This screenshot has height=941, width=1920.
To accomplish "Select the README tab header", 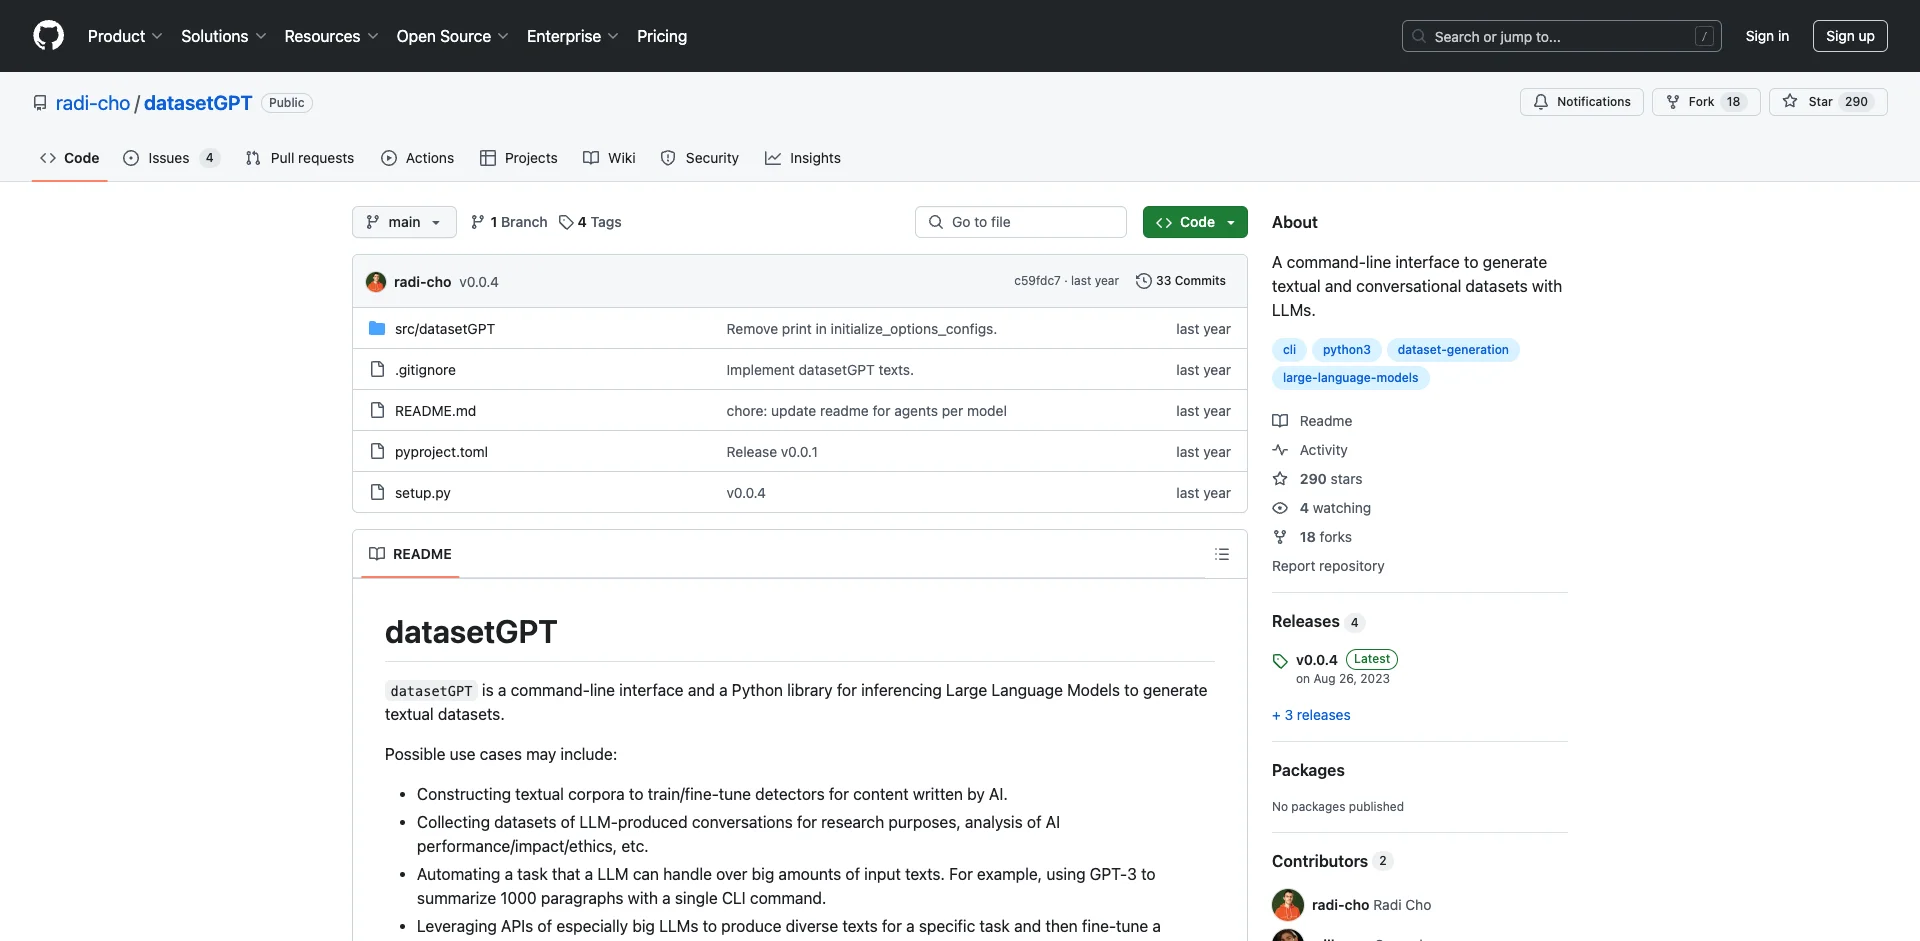I will pos(410,554).
